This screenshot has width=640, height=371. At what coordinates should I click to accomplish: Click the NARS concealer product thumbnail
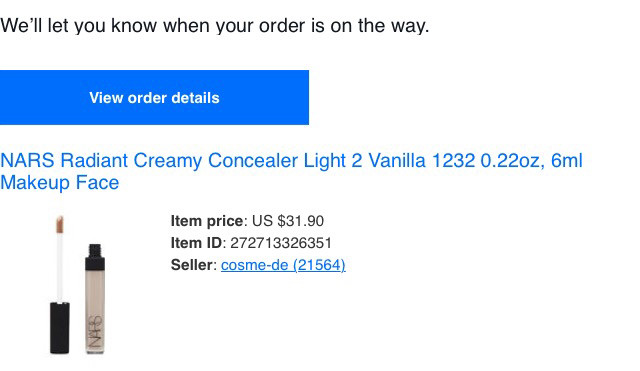tap(78, 284)
